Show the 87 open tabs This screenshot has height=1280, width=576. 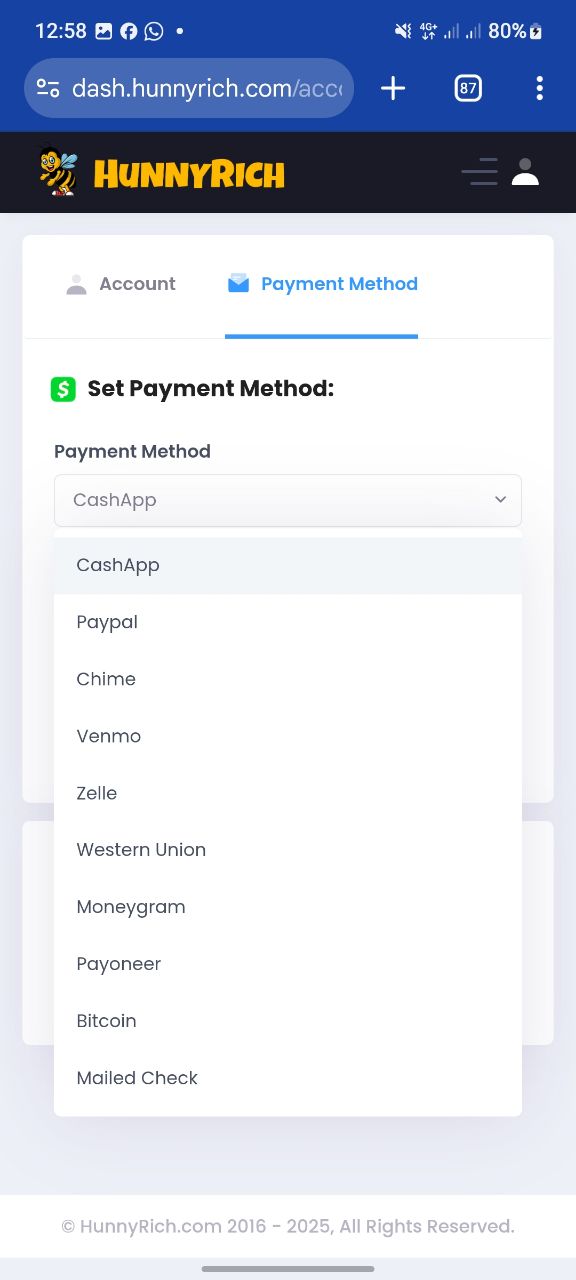pos(468,88)
